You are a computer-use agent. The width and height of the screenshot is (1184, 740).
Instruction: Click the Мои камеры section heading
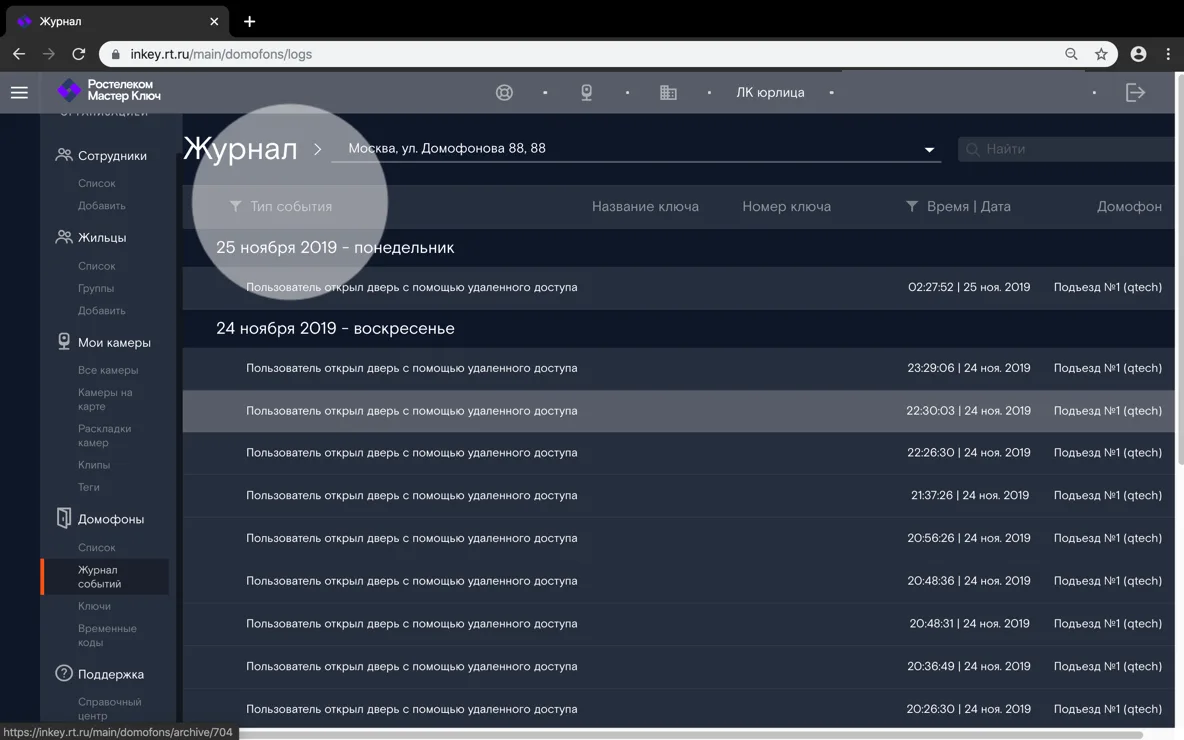[x=114, y=342]
